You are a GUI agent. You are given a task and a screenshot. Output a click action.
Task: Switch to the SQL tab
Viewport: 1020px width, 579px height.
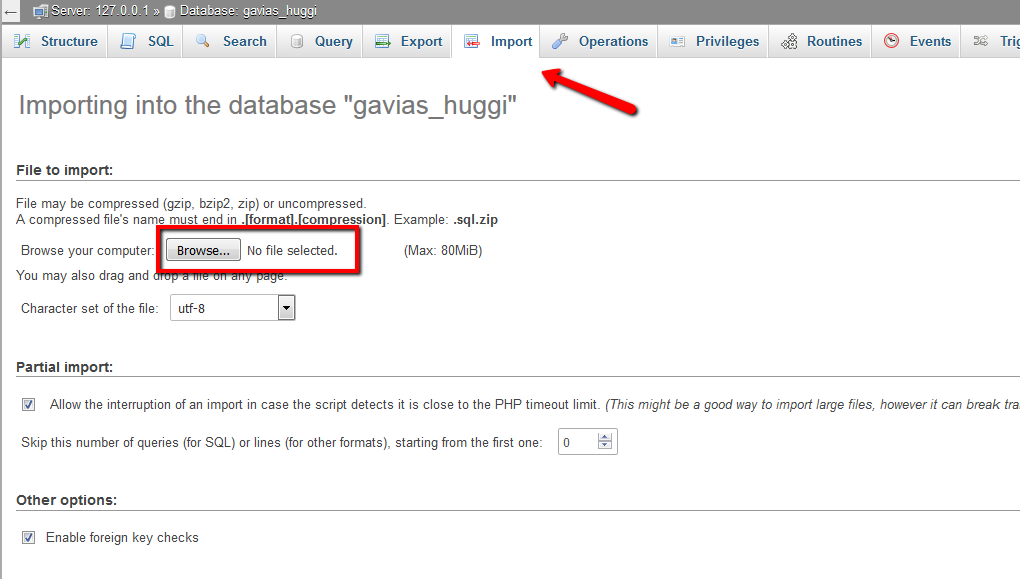coord(146,41)
